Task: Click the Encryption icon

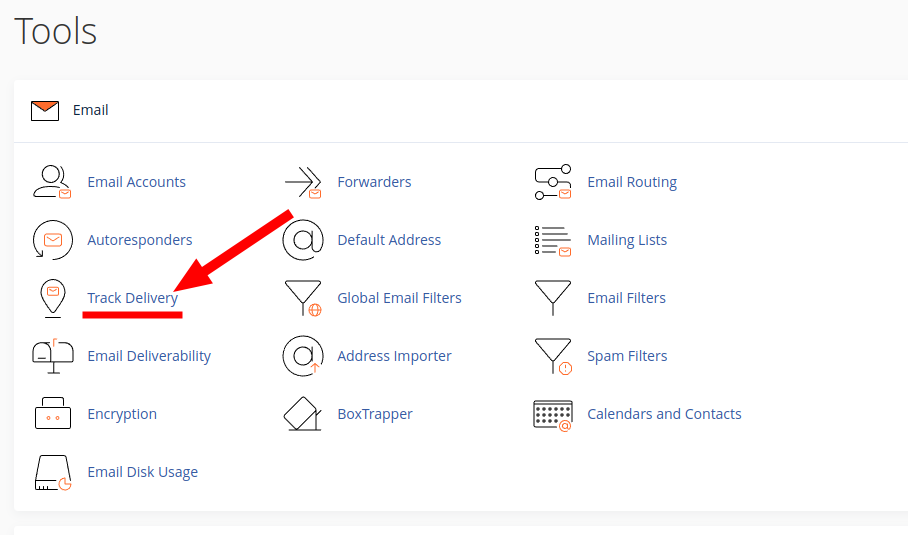Action: click(53, 413)
